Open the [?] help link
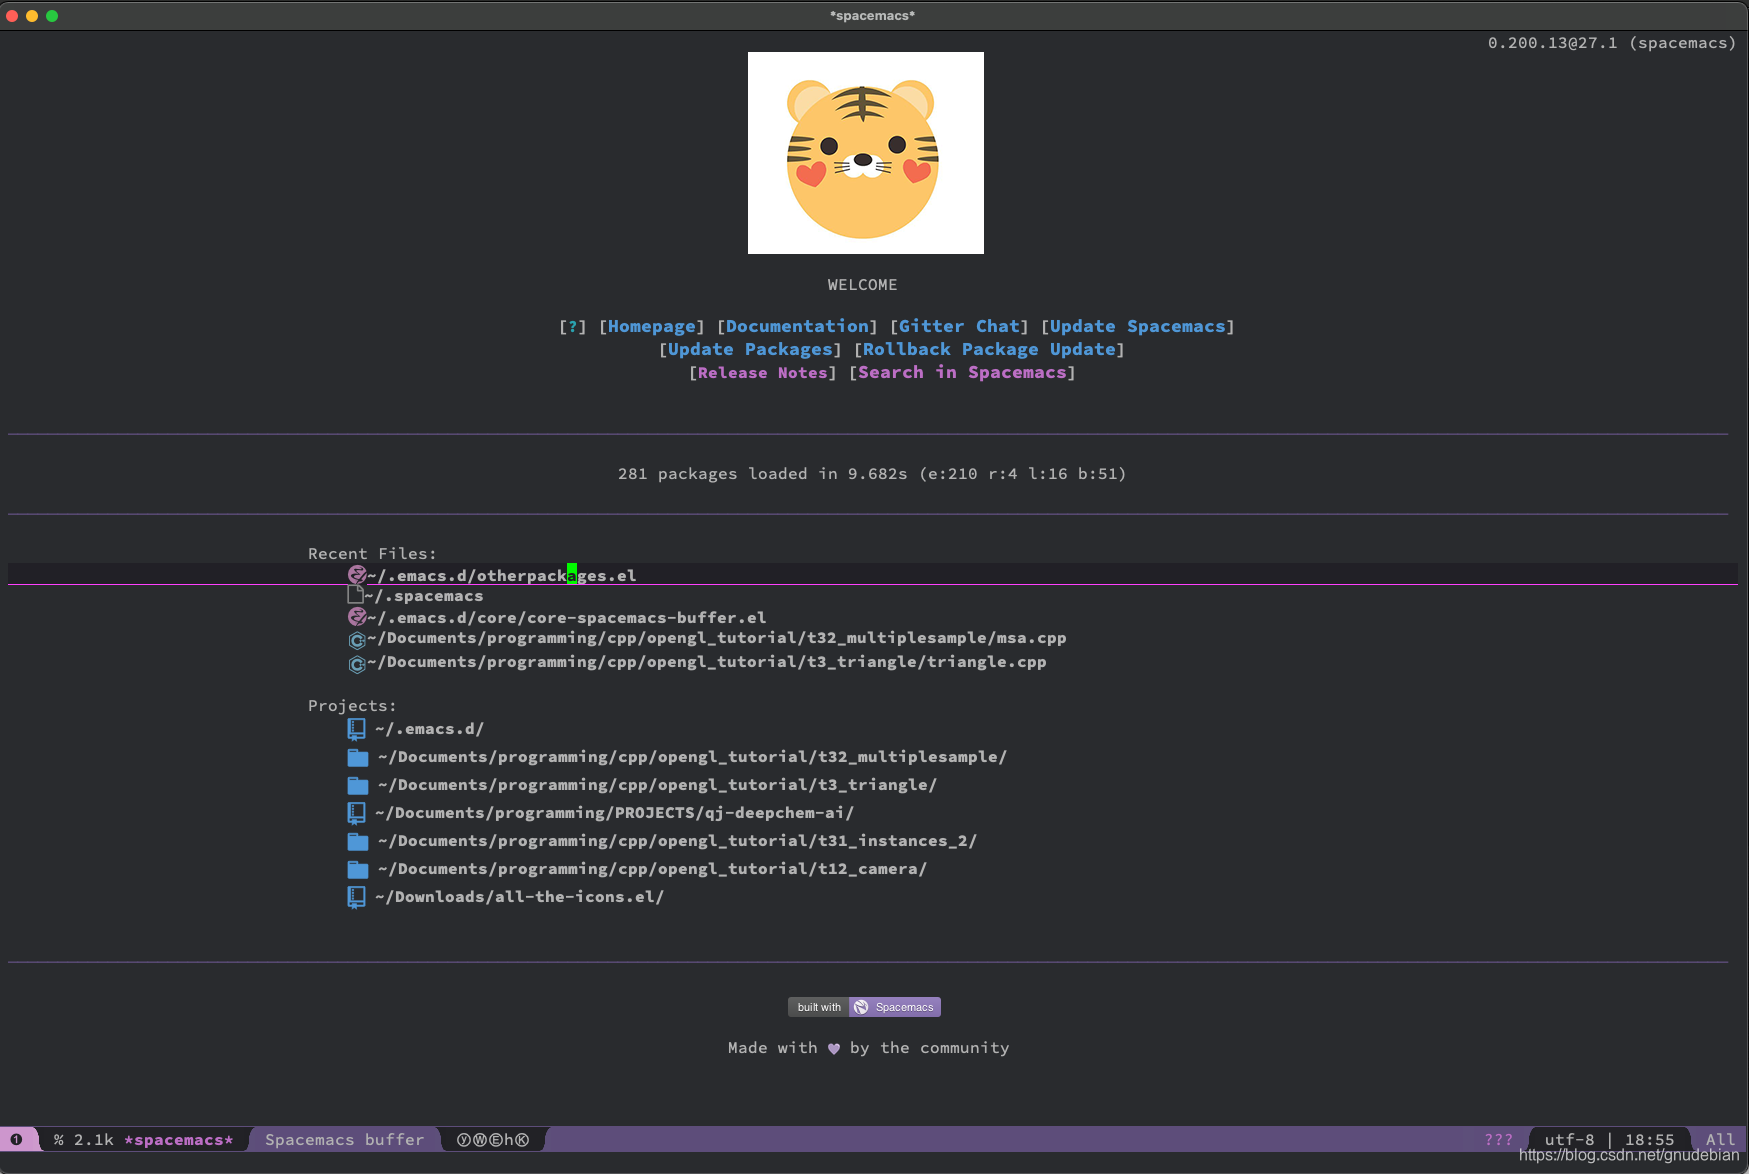Image resolution: width=1749 pixels, height=1174 pixels. [x=573, y=326]
